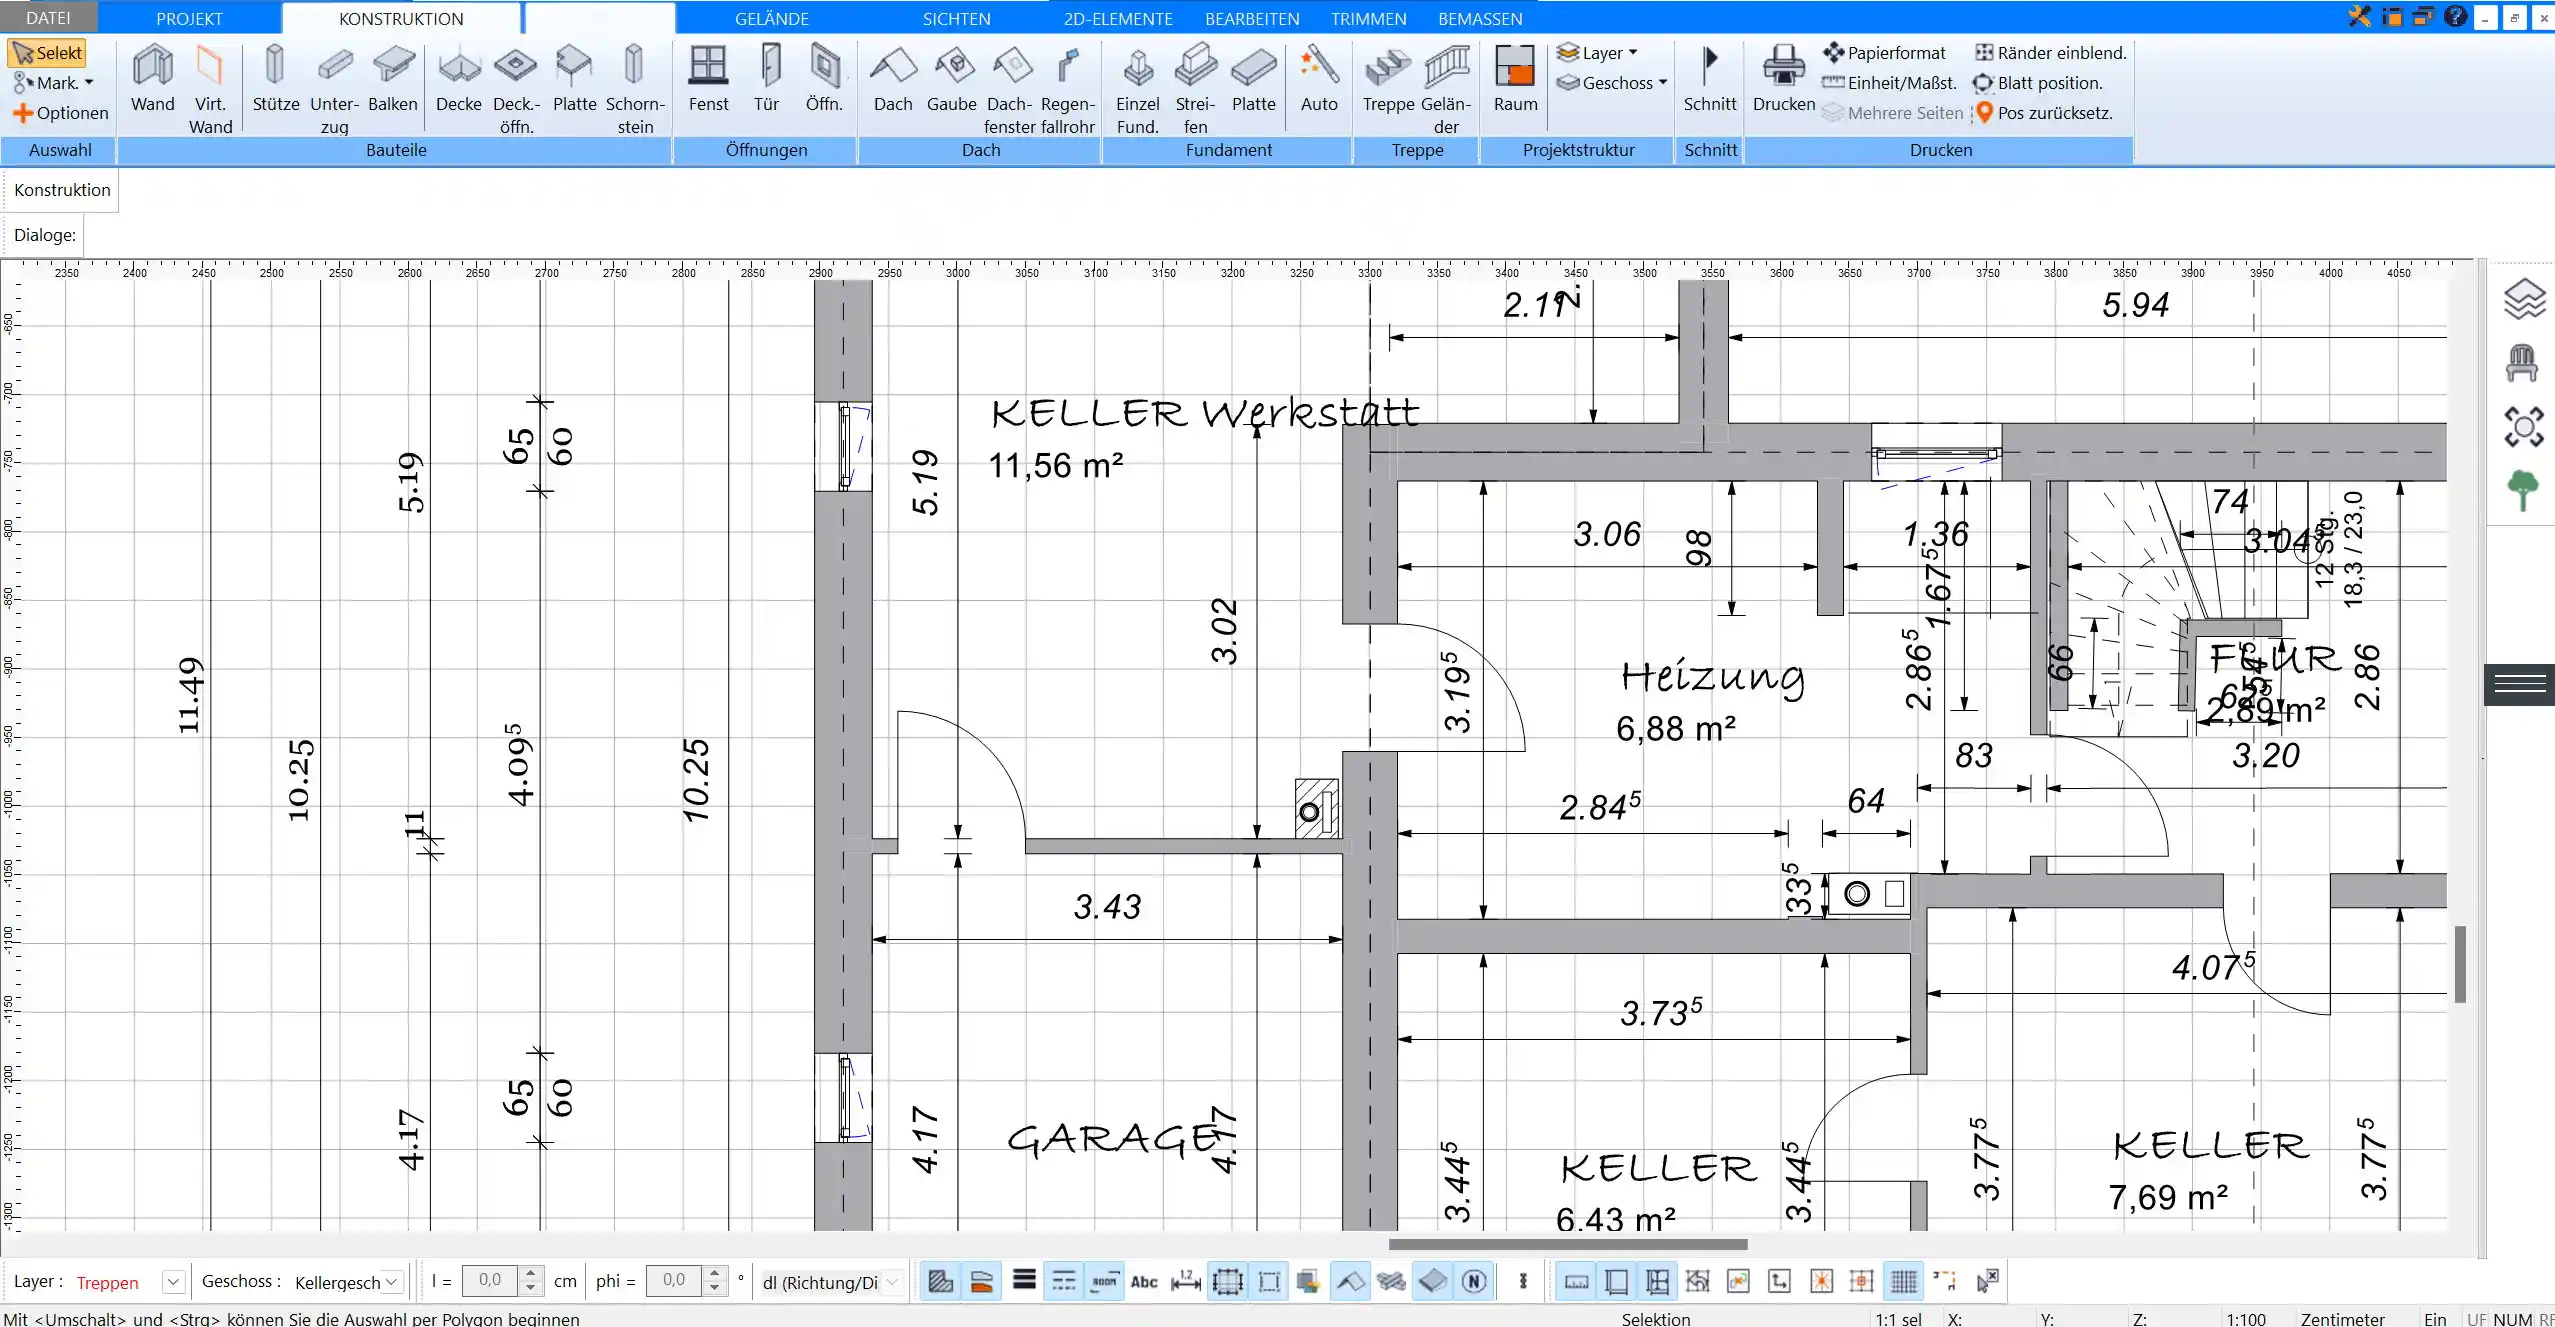Open the layers panel in right sidebar
2555x1327 pixels.
pos(2523,298)
